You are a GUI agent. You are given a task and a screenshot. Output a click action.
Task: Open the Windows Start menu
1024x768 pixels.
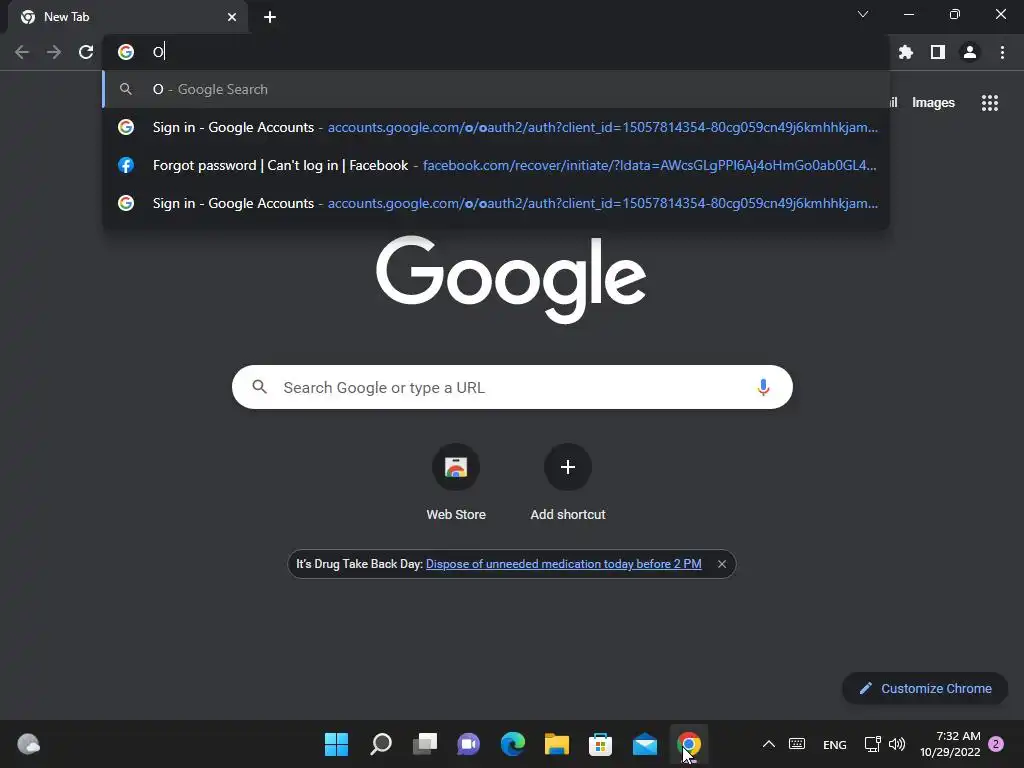336,744
